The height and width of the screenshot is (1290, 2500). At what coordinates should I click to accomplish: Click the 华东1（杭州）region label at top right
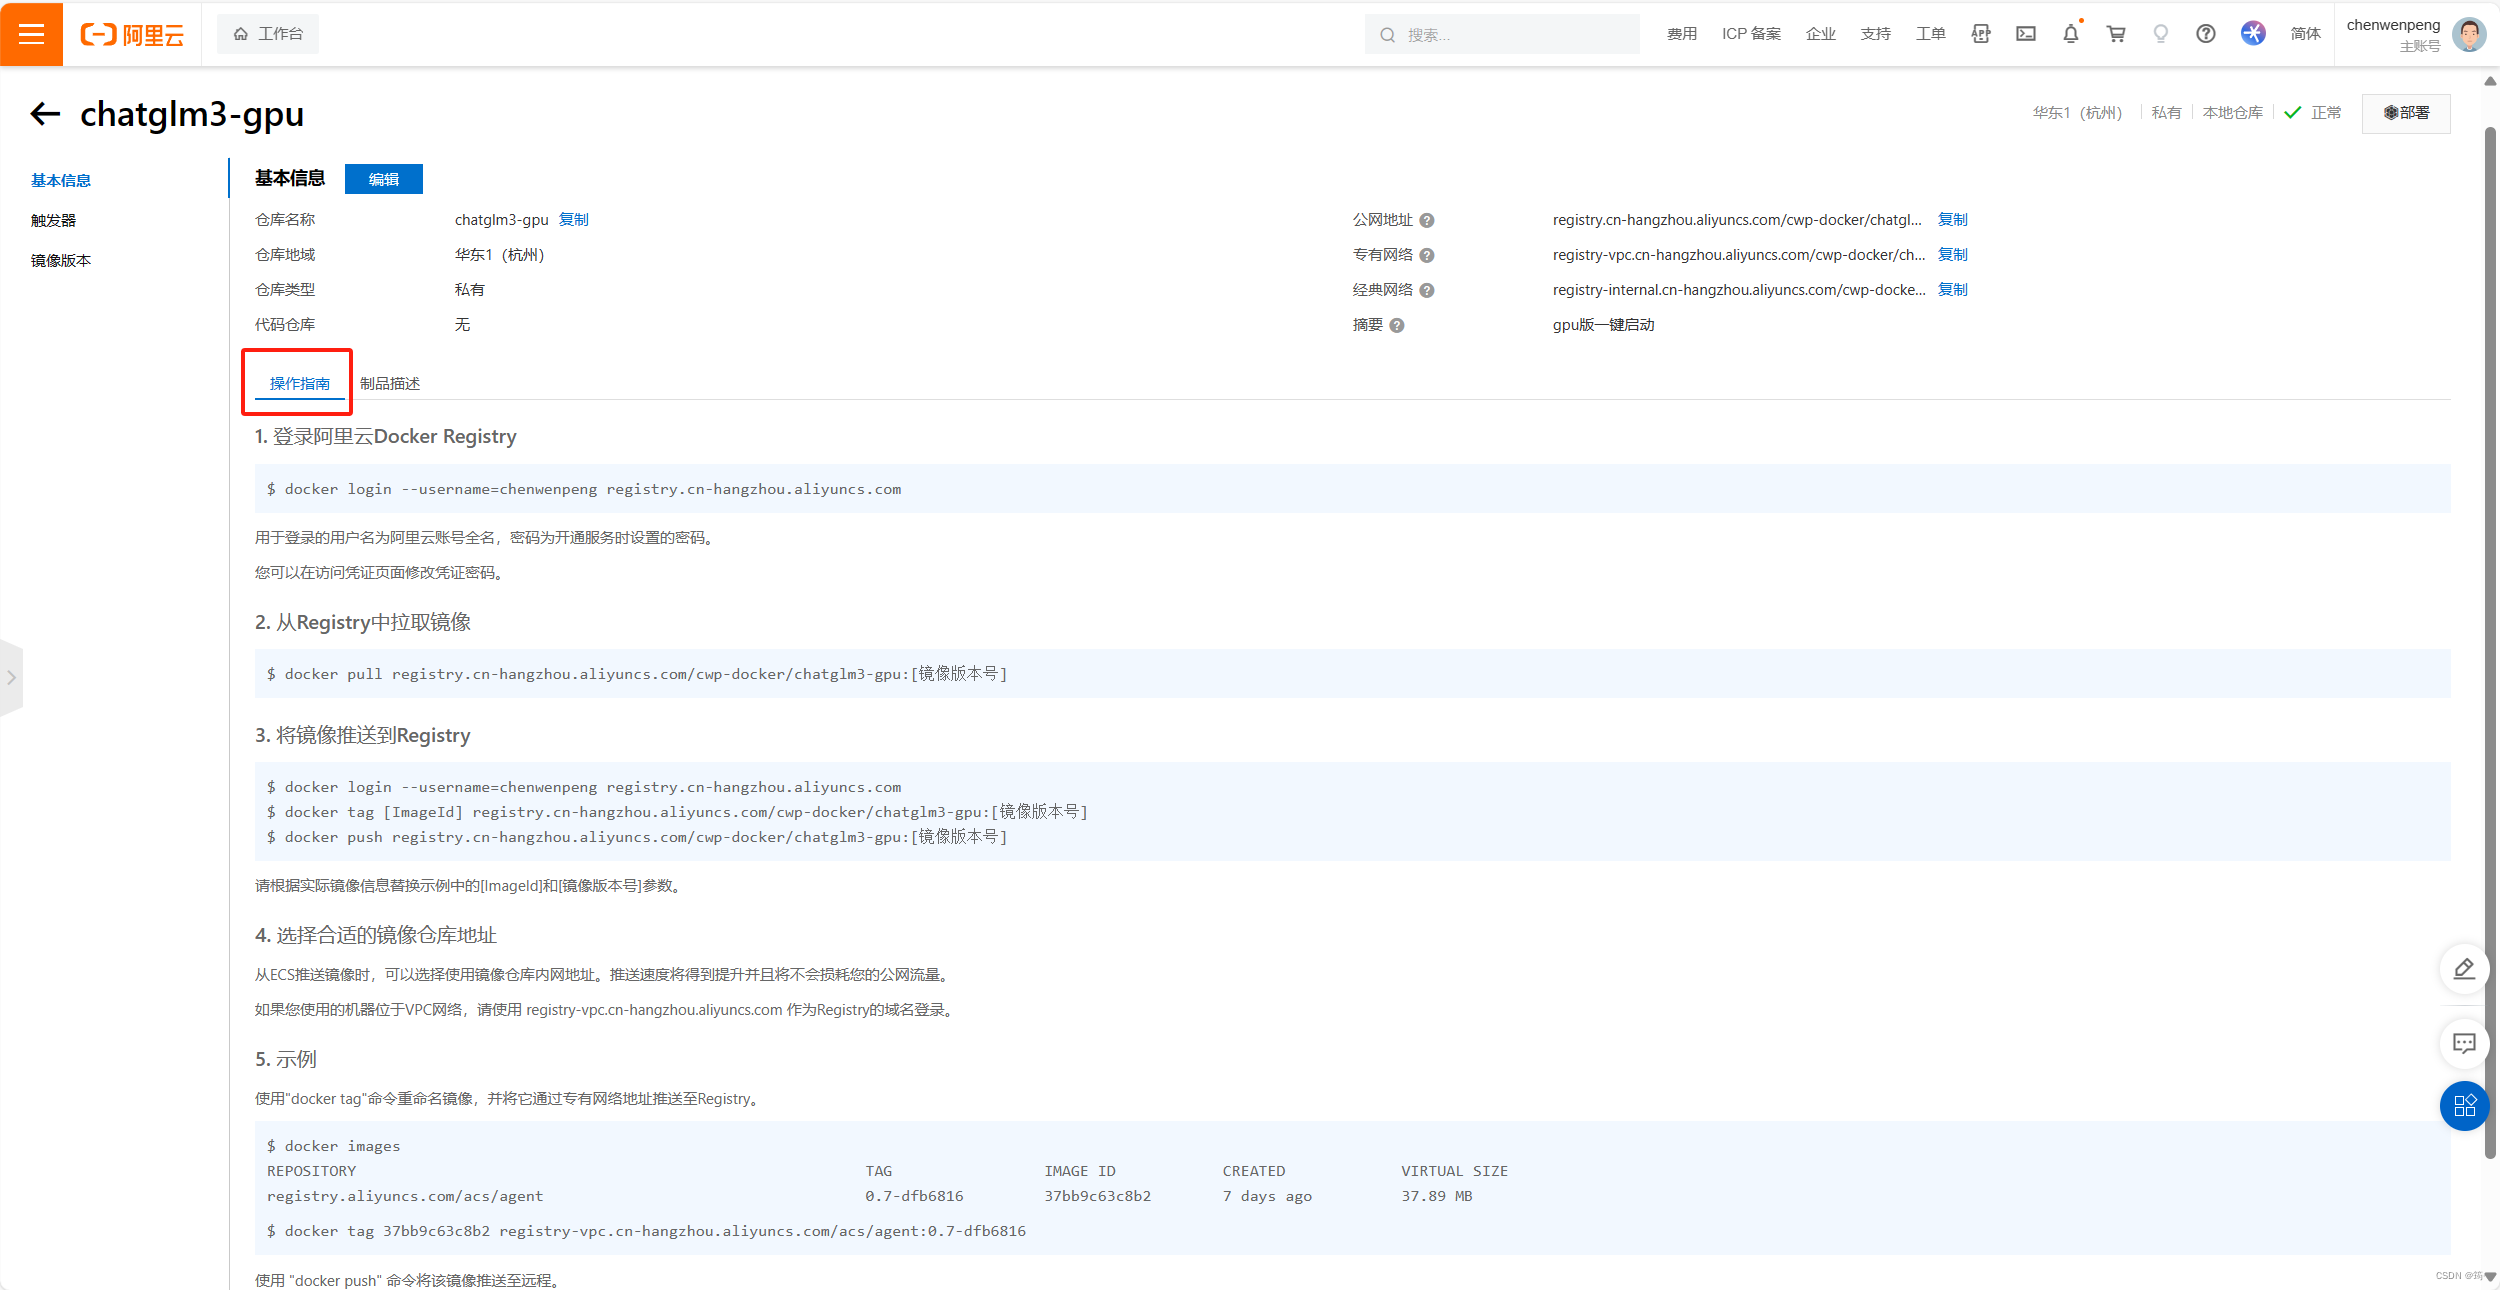point(2077,113)
